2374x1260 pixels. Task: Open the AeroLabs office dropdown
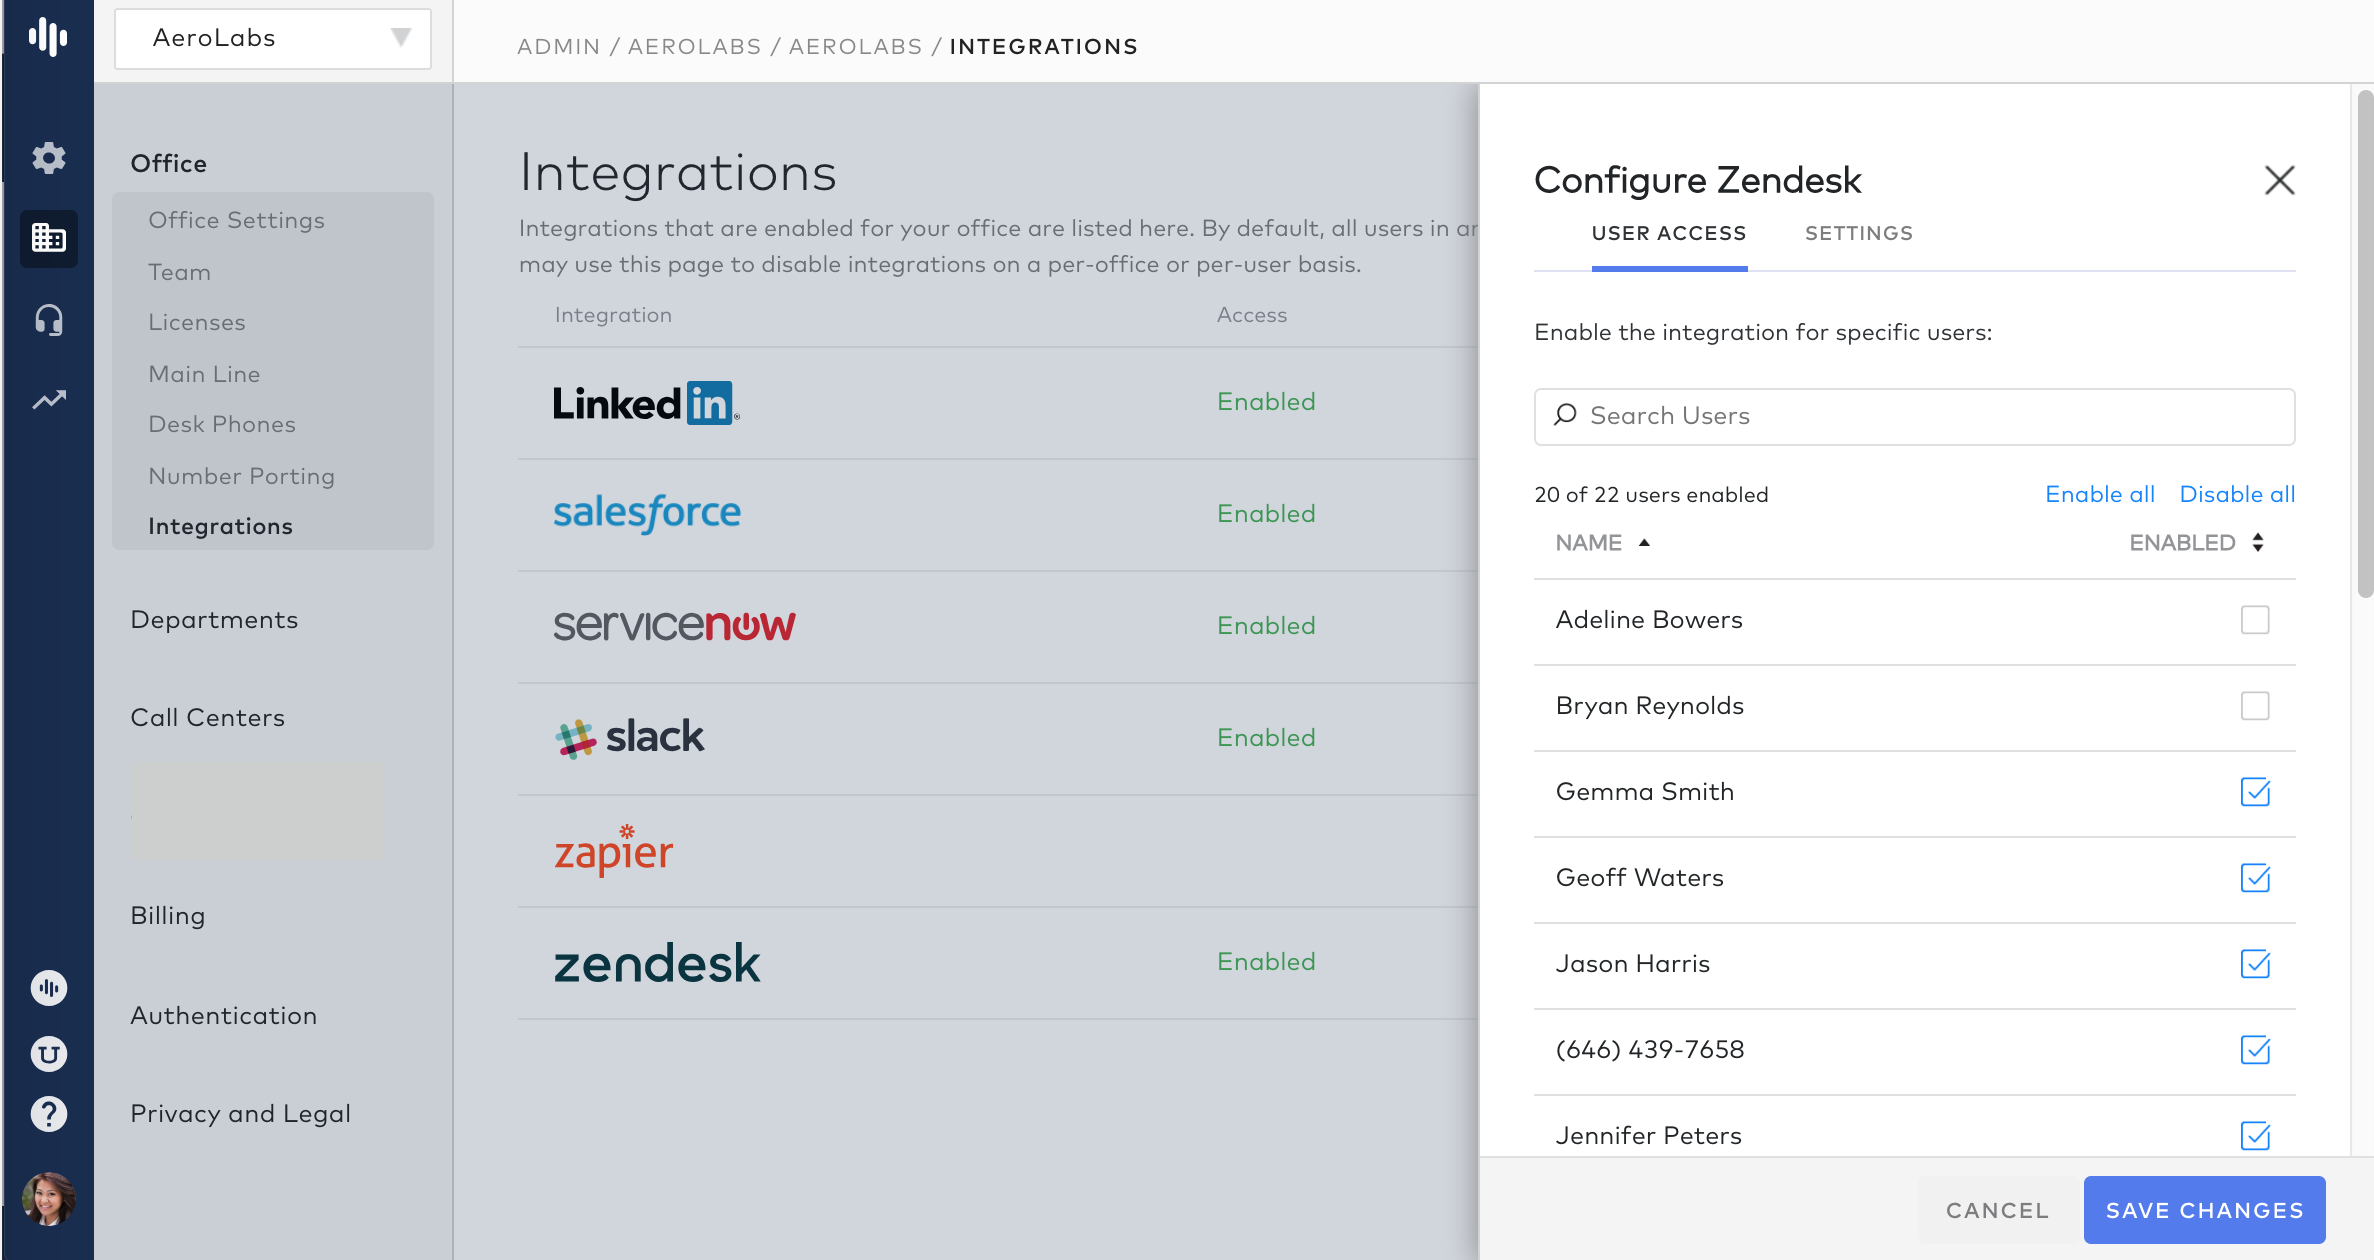pyautogui.click(x=273, y=38)
